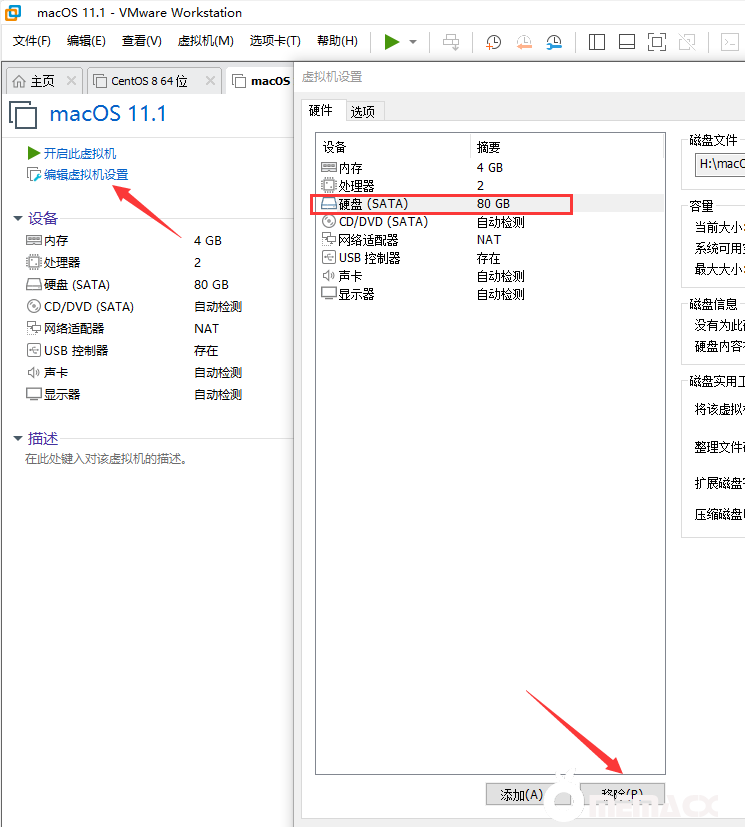This screenshot has width=745, height=827.
Task: Select 硬盘 (SATA) row in settings list
Action: 489,204
